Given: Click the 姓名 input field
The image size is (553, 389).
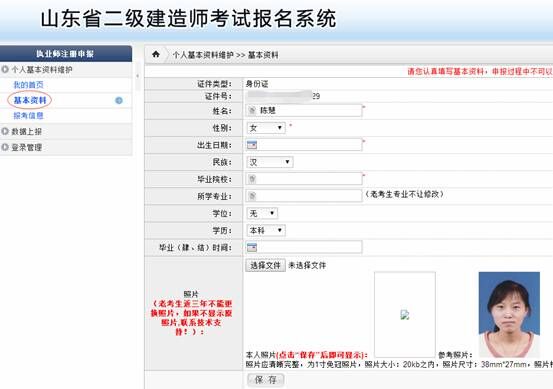Looking at the screenshot, I should click(x=304, y=110).
